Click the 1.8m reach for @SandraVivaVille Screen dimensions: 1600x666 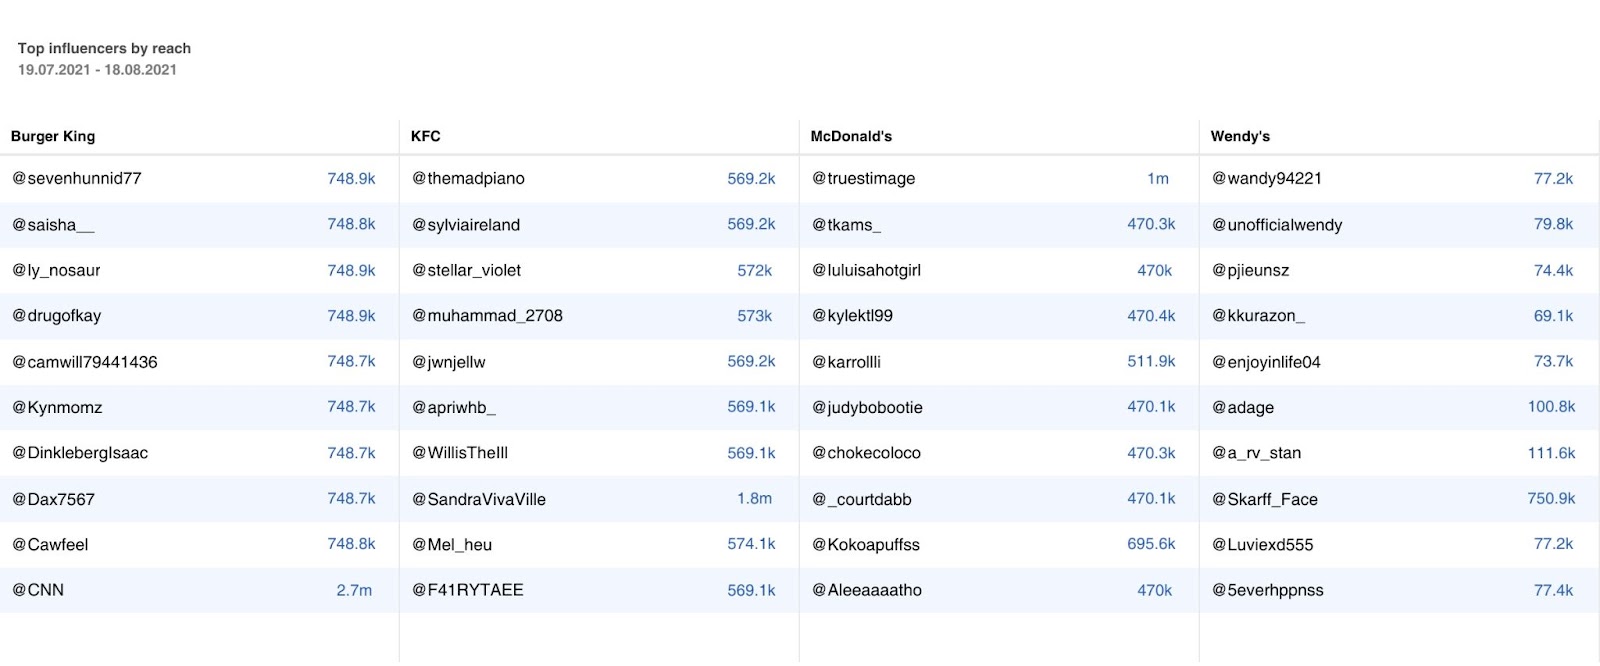click(x=755, y=498)
